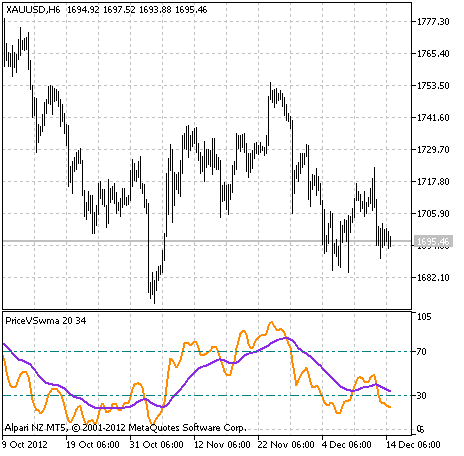Click the 22 Nov 06:00 date label
This screenshot has width=464, height=456.
(x=286, y=445)
